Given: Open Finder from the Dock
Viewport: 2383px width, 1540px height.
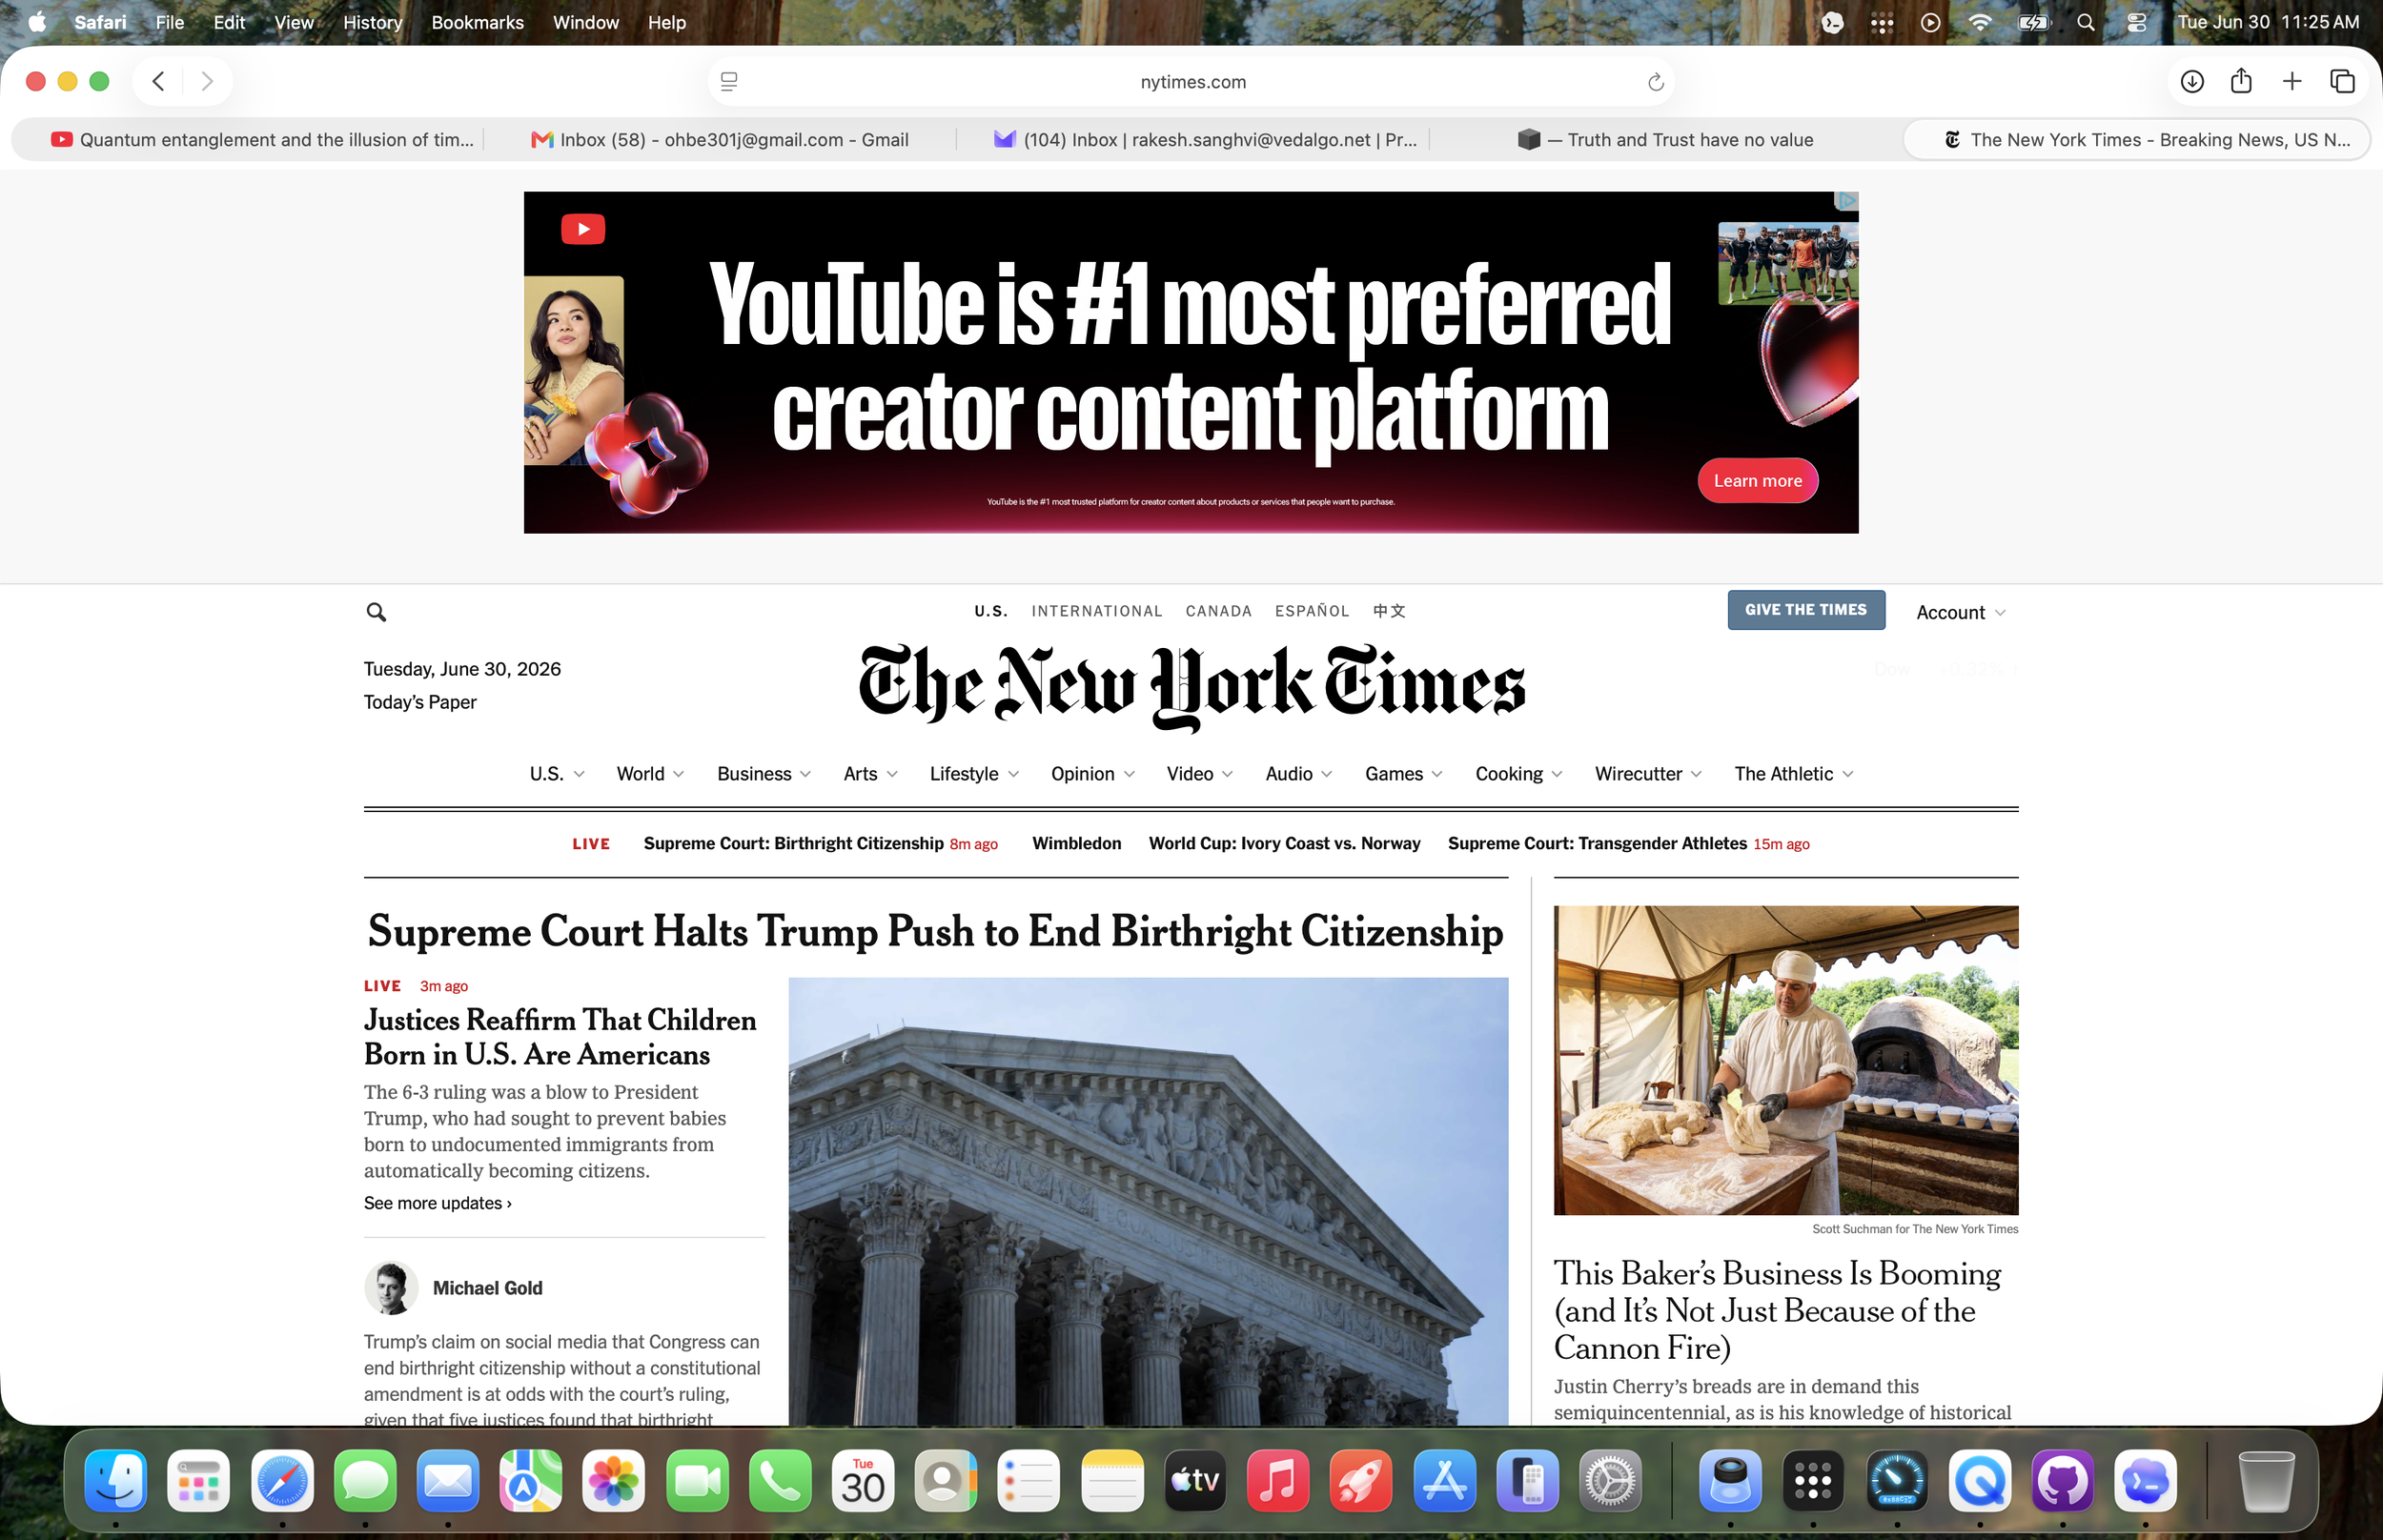Looking at the screenshot, I should (116, 1481).
